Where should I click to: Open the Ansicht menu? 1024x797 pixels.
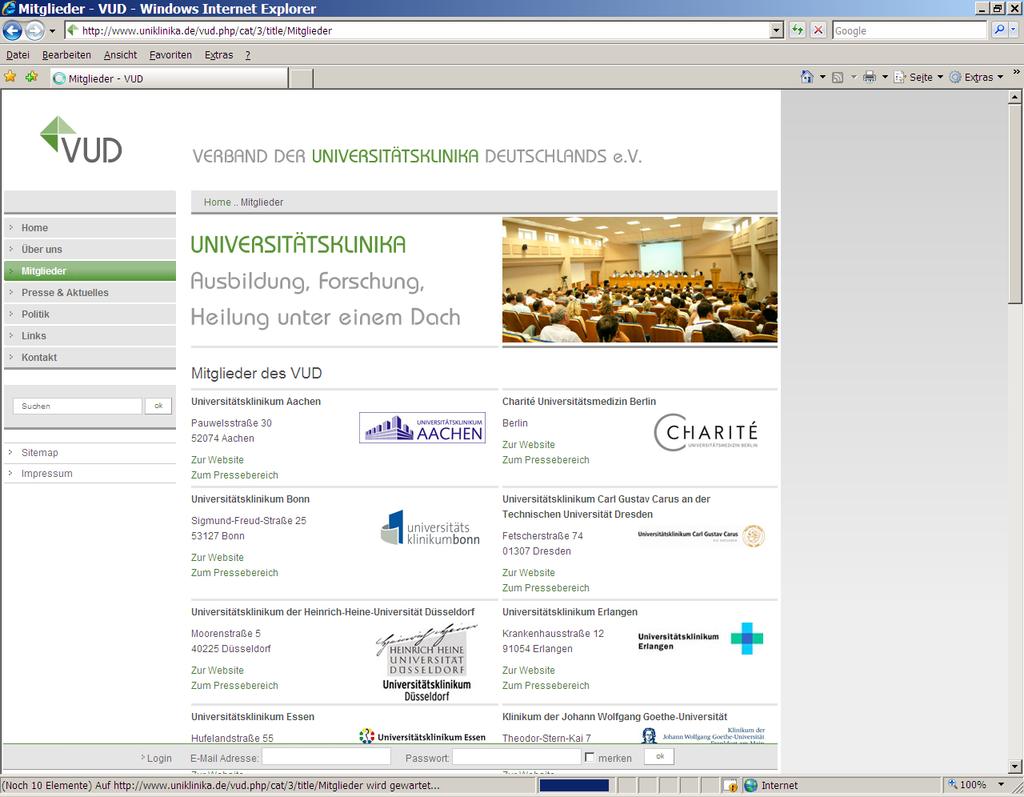pyautogui.click(x=120, y=55)
